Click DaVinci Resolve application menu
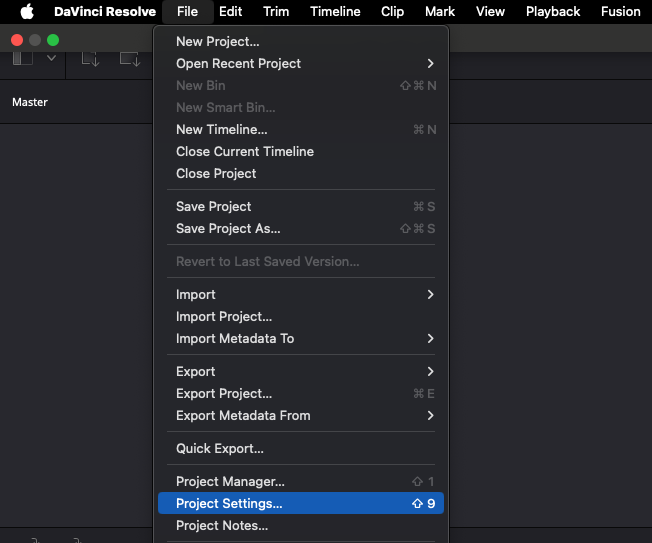 tap(105, 12)
